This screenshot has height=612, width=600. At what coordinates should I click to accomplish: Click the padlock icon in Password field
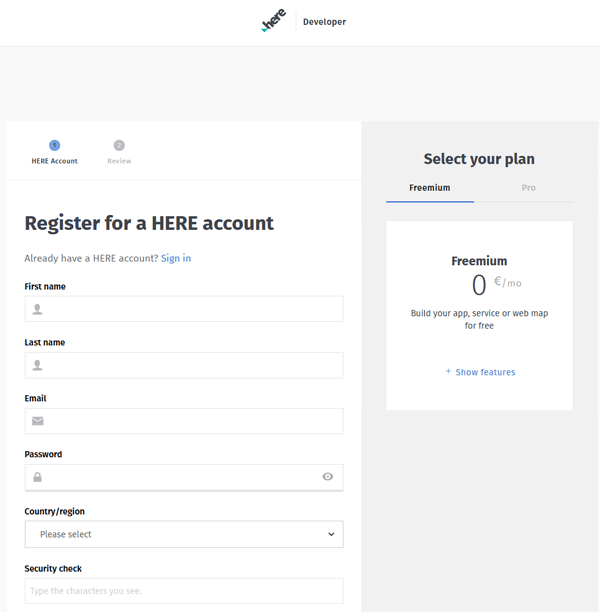tap(37, 477)
